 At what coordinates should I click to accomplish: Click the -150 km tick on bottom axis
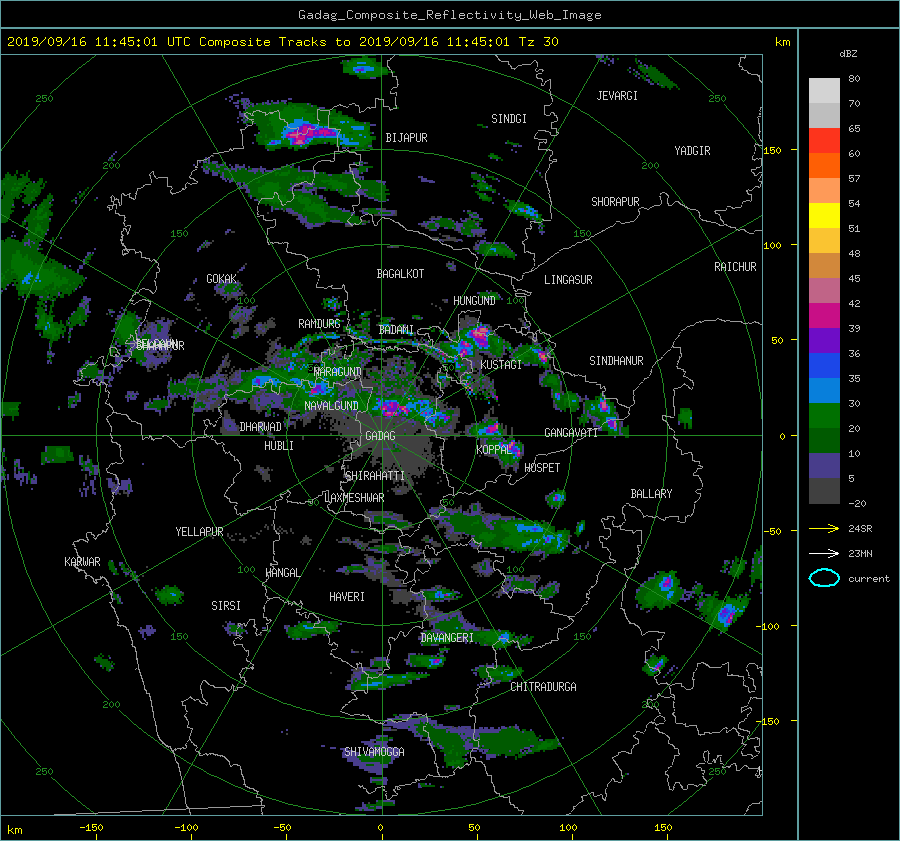pos(91,828)
